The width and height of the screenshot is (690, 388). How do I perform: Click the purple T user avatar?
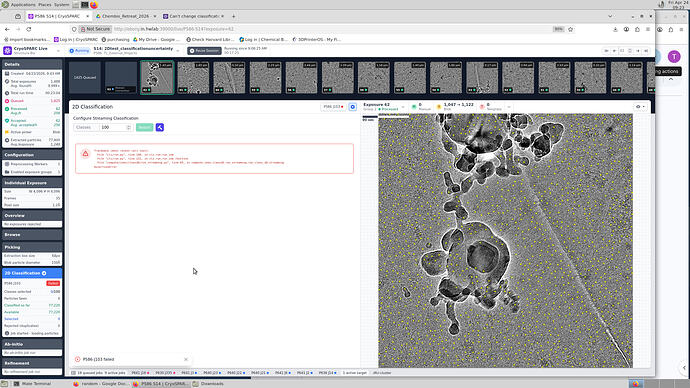coord(674,56)
